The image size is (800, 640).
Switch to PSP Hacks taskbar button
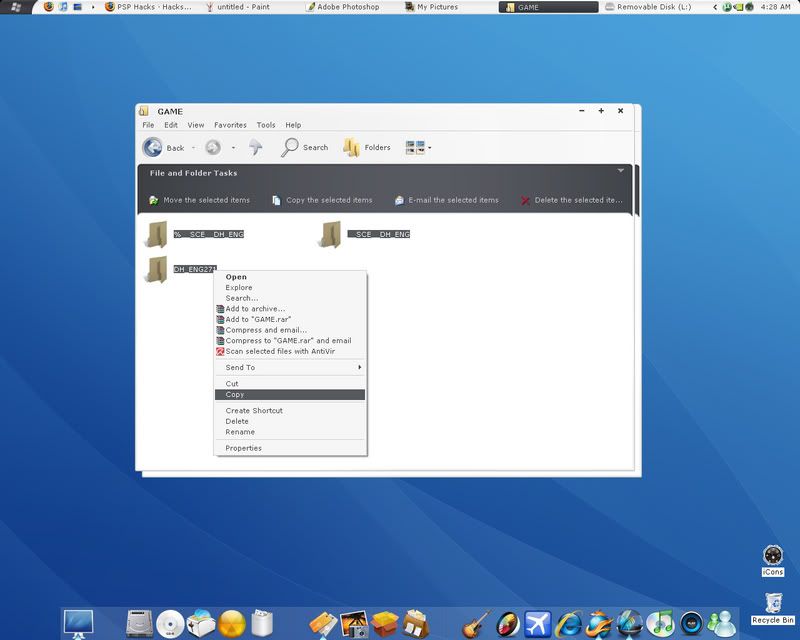[x=148, y=7]
